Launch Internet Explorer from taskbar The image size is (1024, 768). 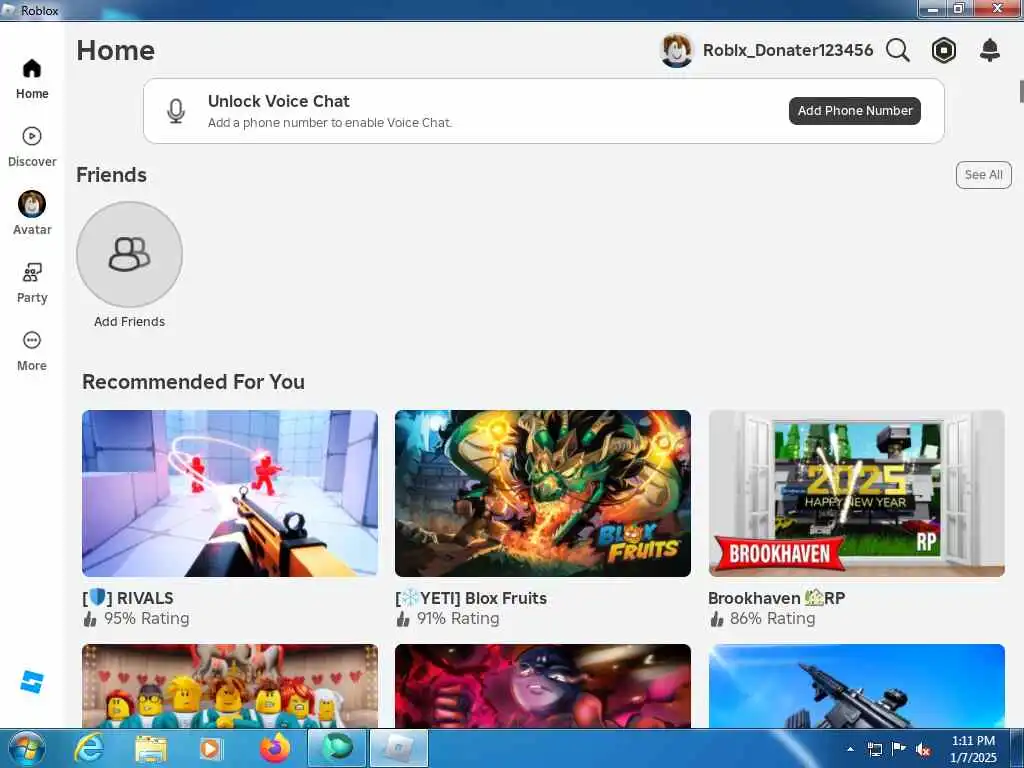(89, 748)
